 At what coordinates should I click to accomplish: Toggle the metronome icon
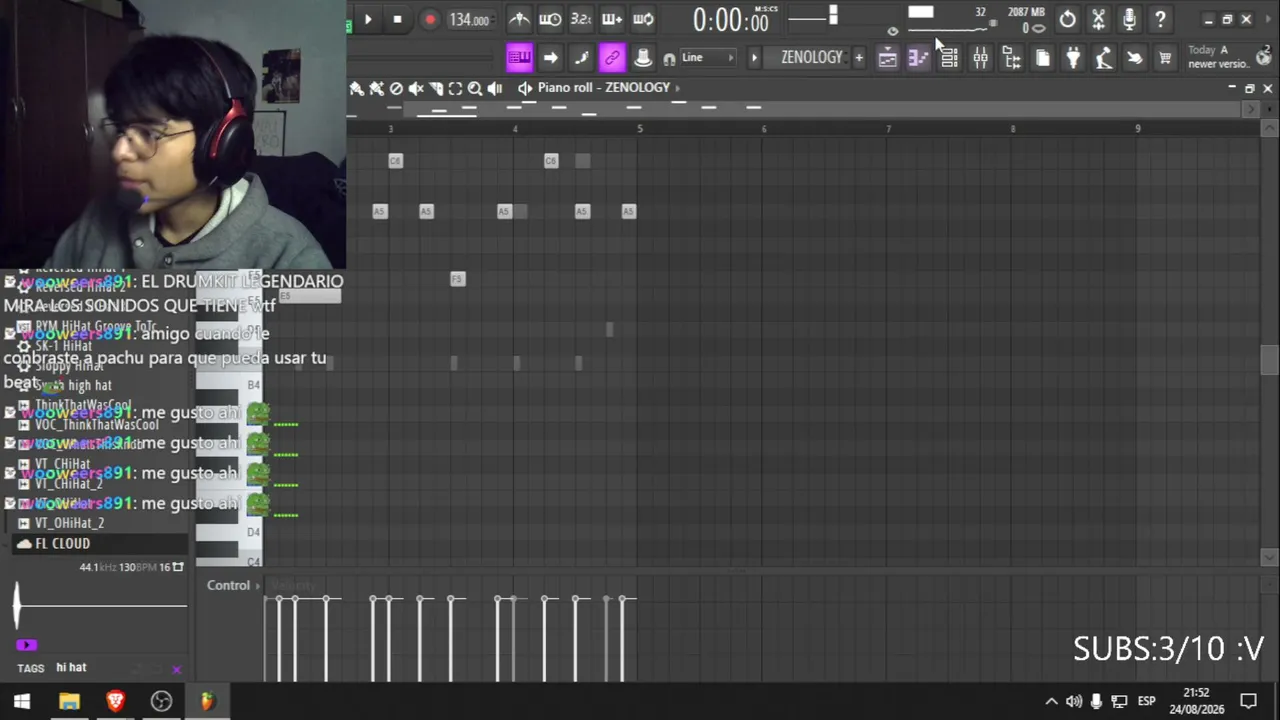519,19
